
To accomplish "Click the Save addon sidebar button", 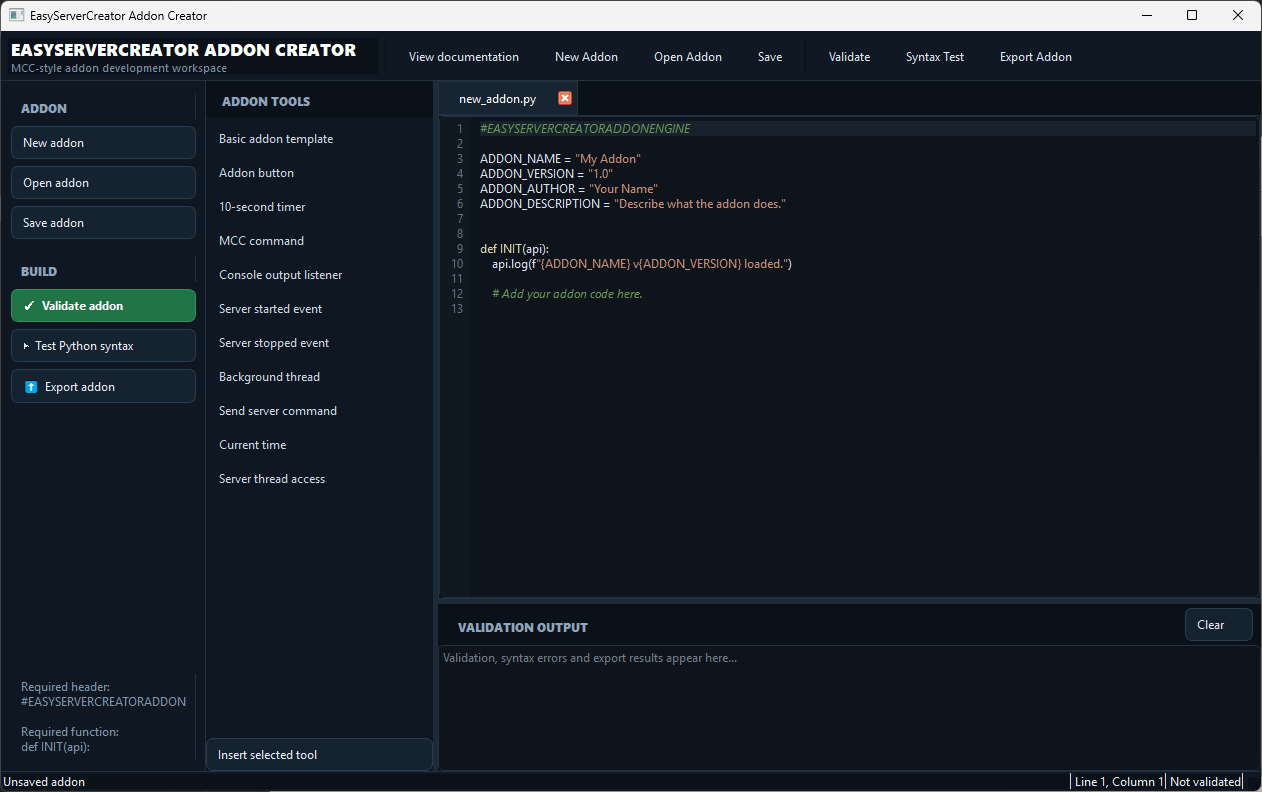I will click(x=103, y=223).
